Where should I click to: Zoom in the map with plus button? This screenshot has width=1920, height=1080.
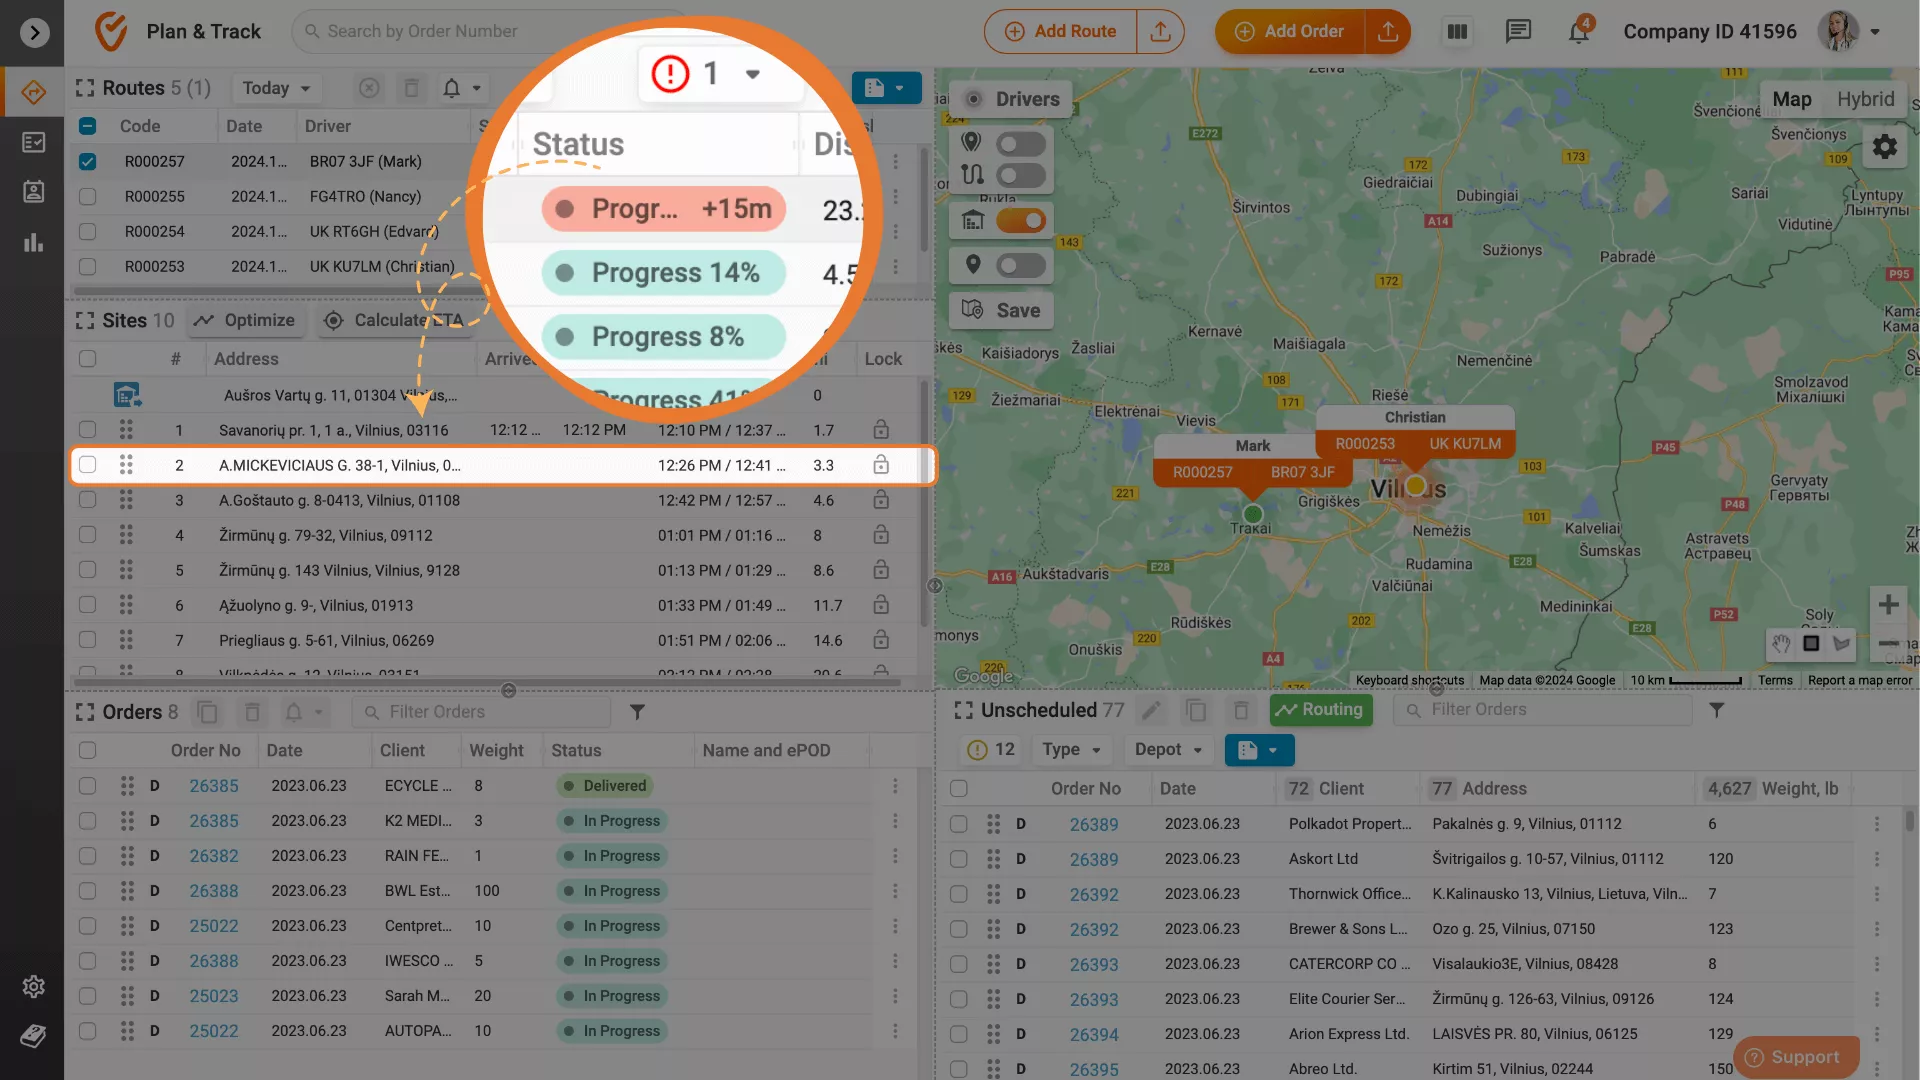click(1888, 604)
